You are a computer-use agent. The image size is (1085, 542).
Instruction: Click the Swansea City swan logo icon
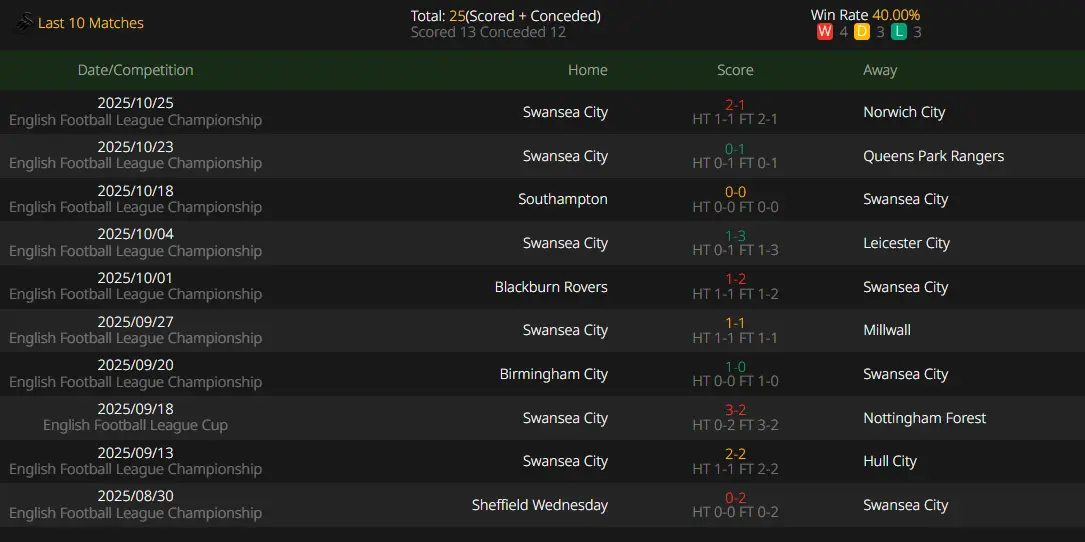[x=24, y=23]
